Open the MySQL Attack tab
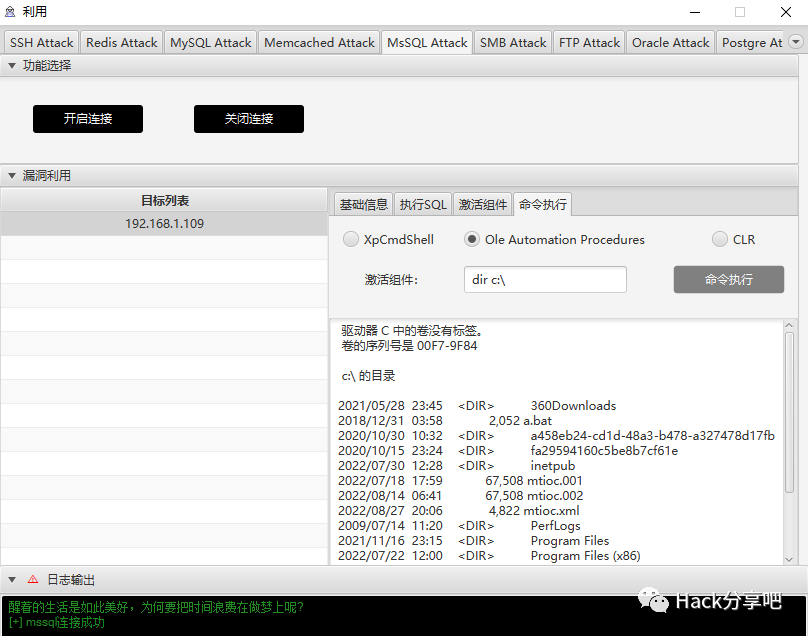Image resolution: width=808 pixels, height=636 pixels. pyautogui.click(x=210, y=43)
